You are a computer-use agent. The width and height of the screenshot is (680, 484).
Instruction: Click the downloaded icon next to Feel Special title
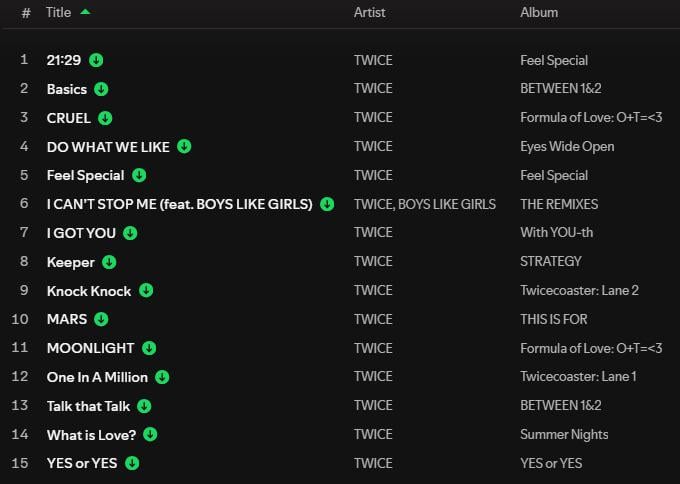[x=139, y=175]
